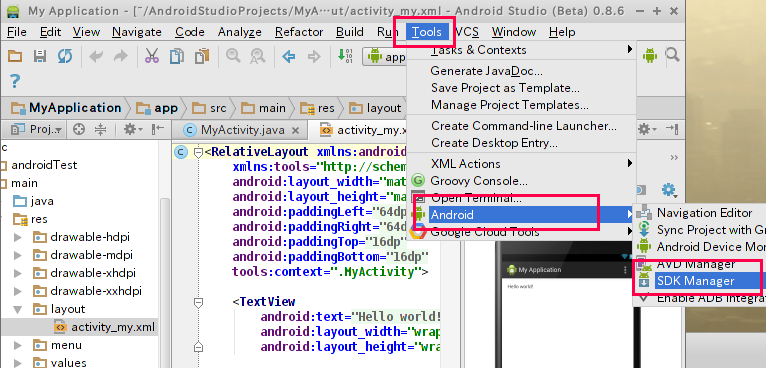
Task: Open gear settings in the right panel
Action: [646, 130]
